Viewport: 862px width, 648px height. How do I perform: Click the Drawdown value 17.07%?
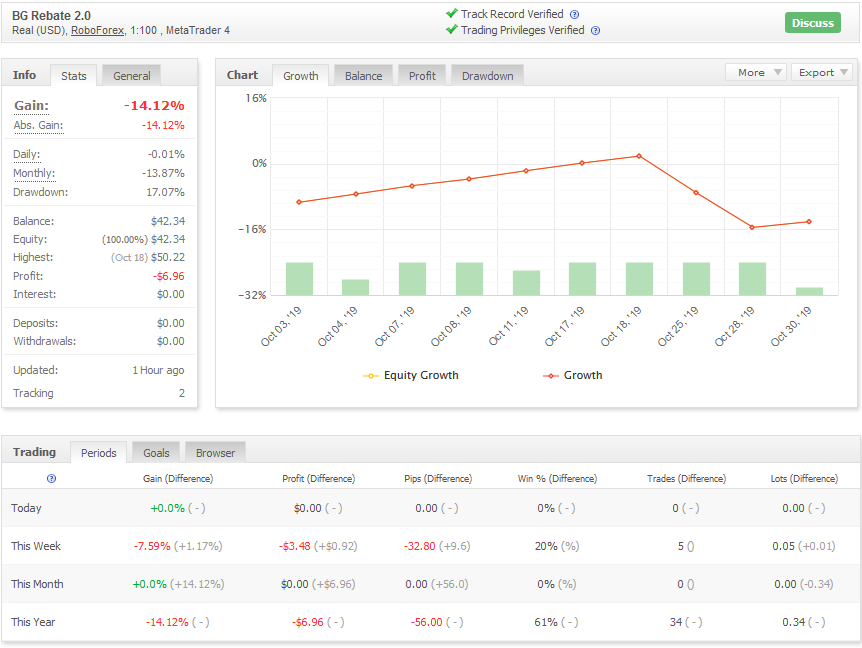165,192
